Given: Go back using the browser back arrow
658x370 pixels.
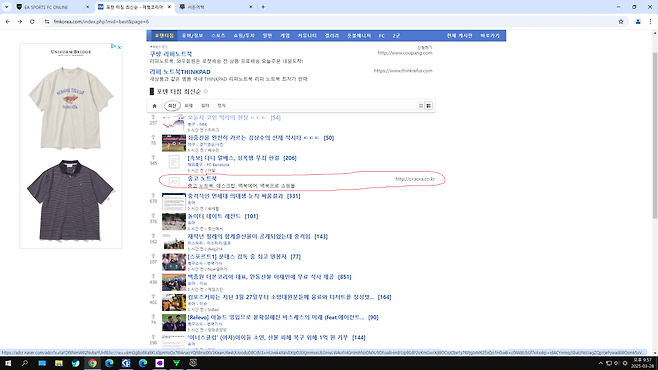Looking at the screenshot, I should pyautogui.click(x=8, y=21).
